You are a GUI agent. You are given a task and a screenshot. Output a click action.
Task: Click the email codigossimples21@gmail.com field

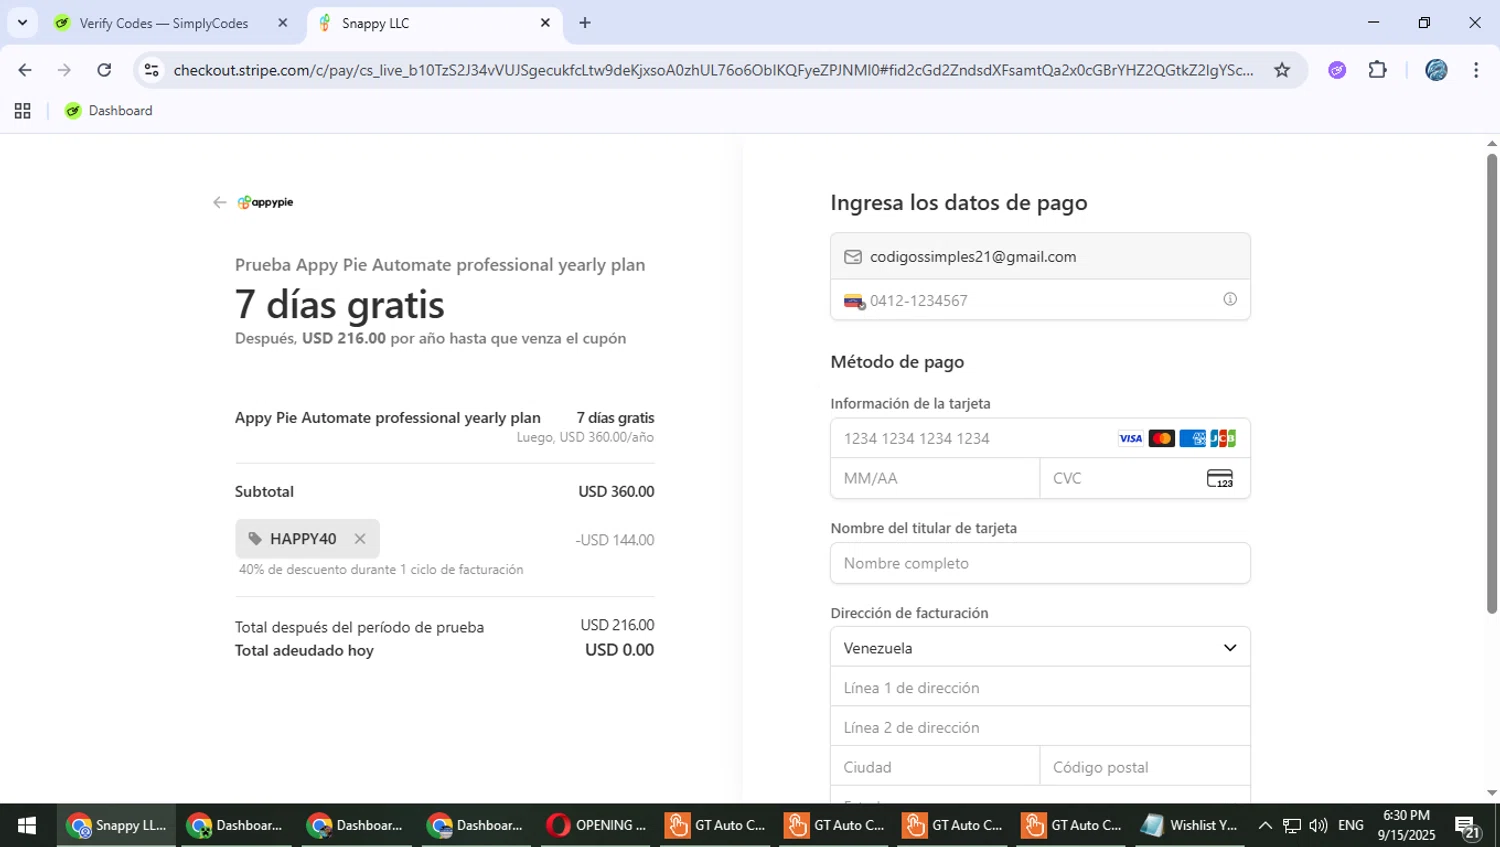[x=1040, y=257]
